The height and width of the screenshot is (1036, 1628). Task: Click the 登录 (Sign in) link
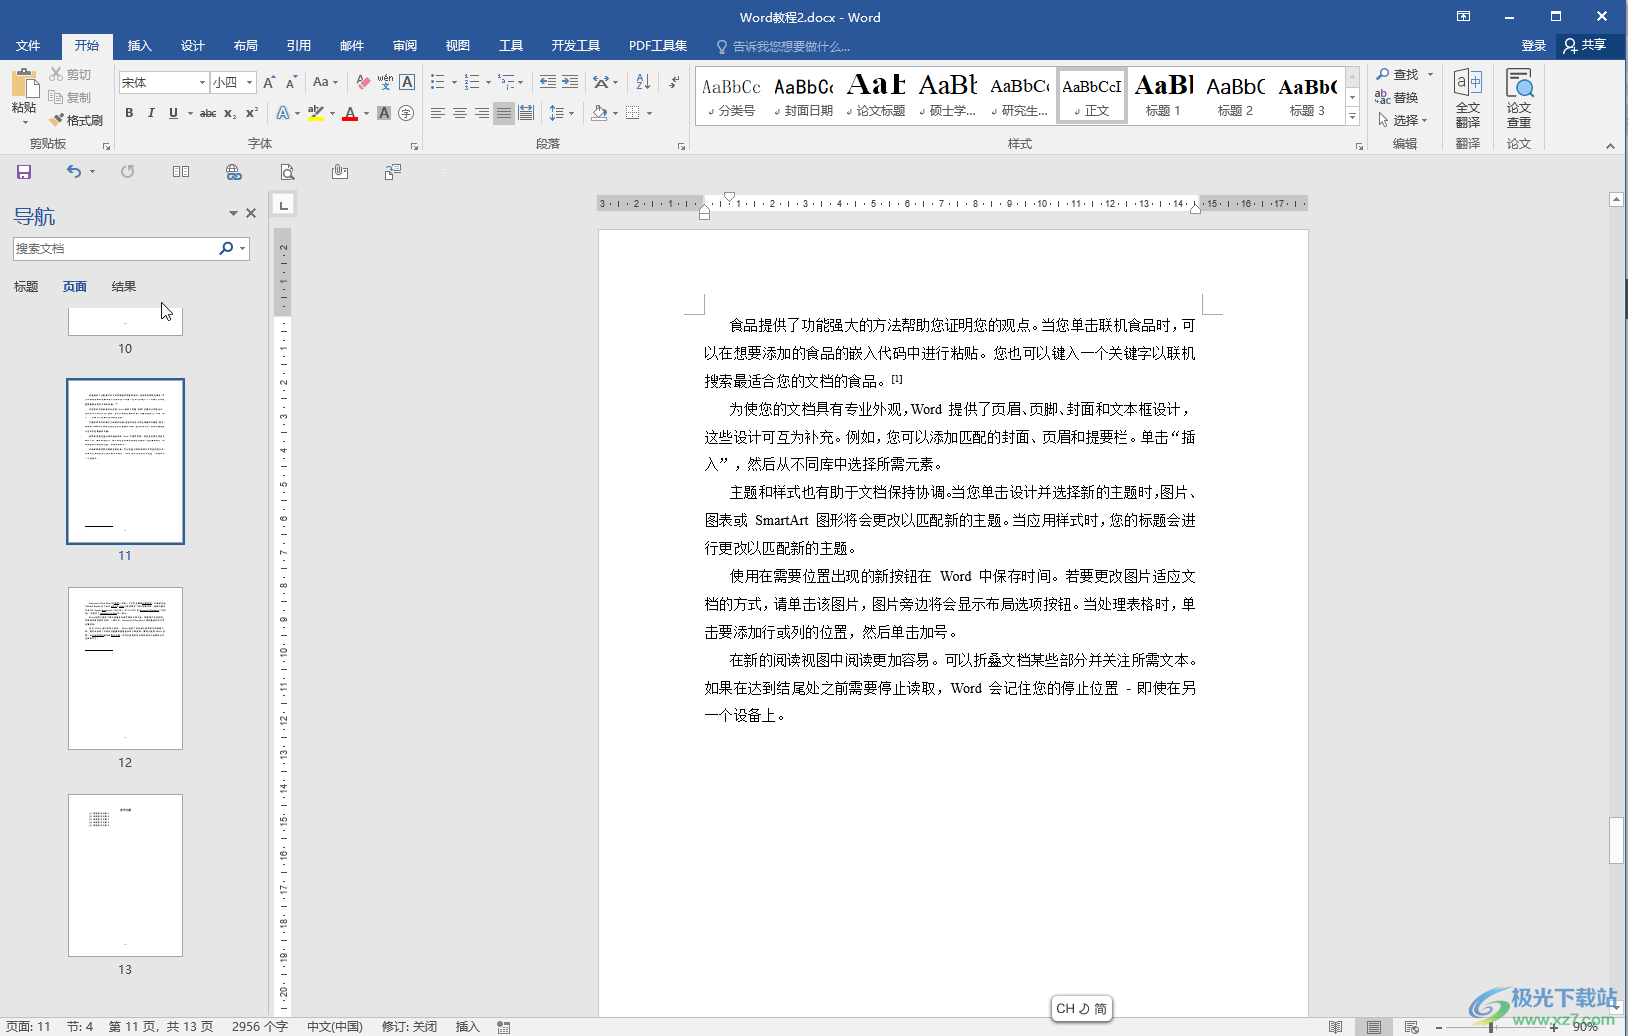point(1533,46)
